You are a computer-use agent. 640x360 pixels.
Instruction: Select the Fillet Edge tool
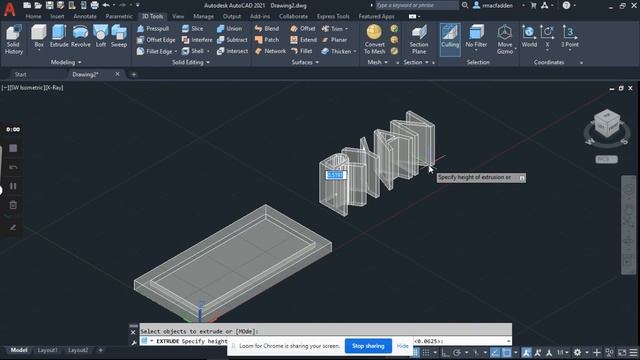(155, 51)
